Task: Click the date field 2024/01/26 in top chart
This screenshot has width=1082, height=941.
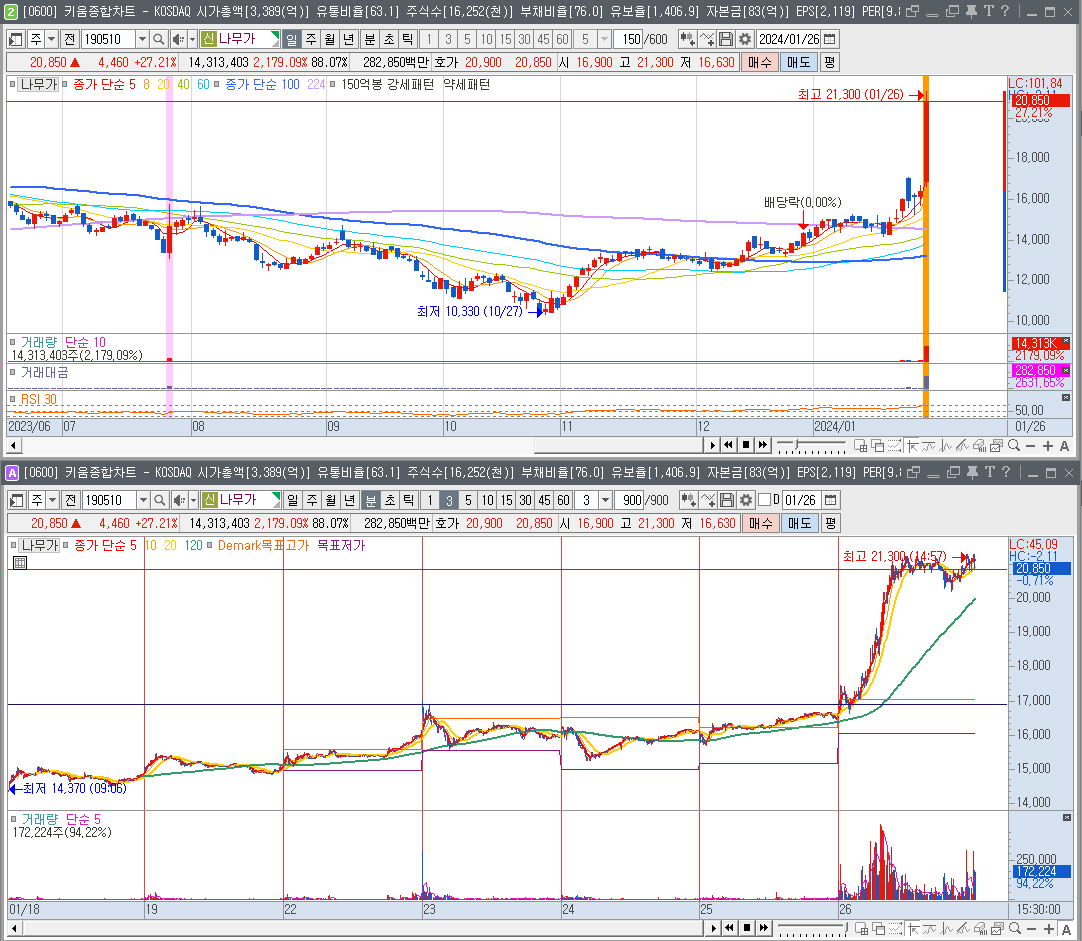Action: (789, 39)
